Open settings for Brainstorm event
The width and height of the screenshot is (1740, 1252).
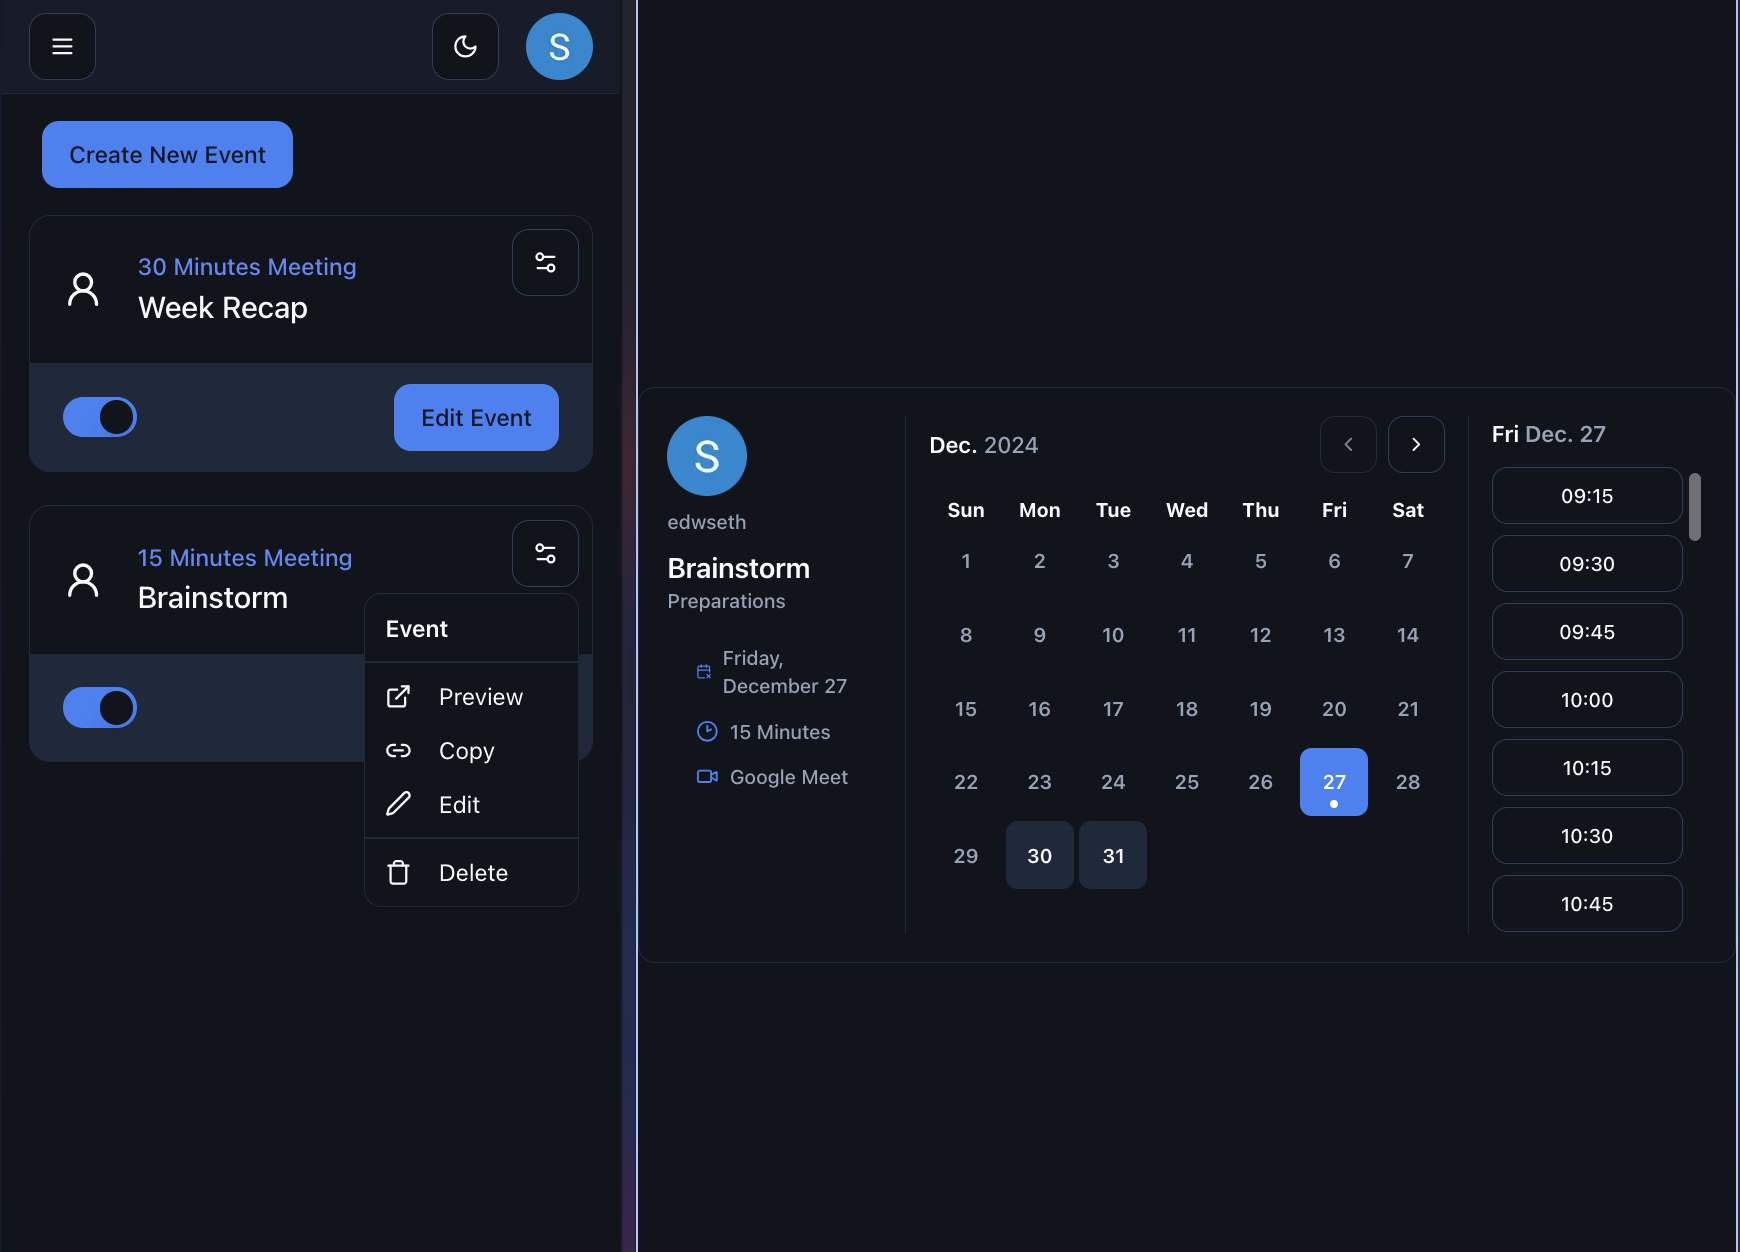pyautogui.click(x=545, y=553)
